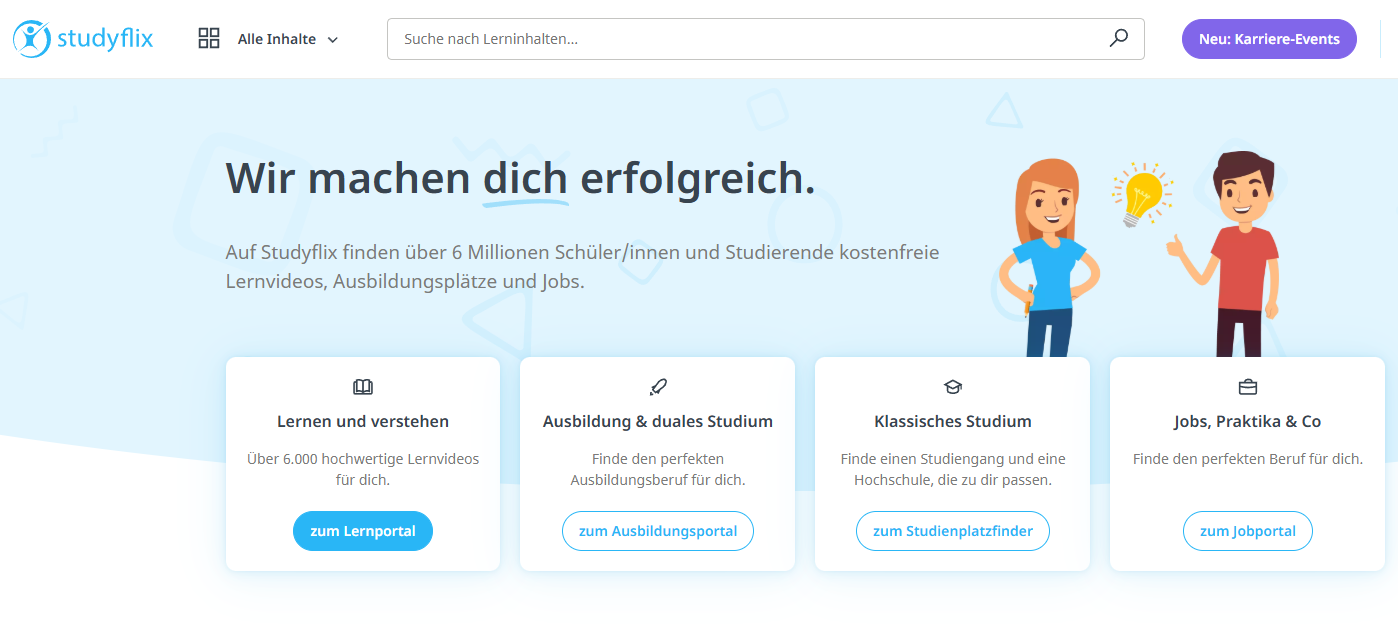Click the rocket icon above Ausbildung
Image resolution: width=1398 pixels, height=624 pixels.
tap(657, 387)
